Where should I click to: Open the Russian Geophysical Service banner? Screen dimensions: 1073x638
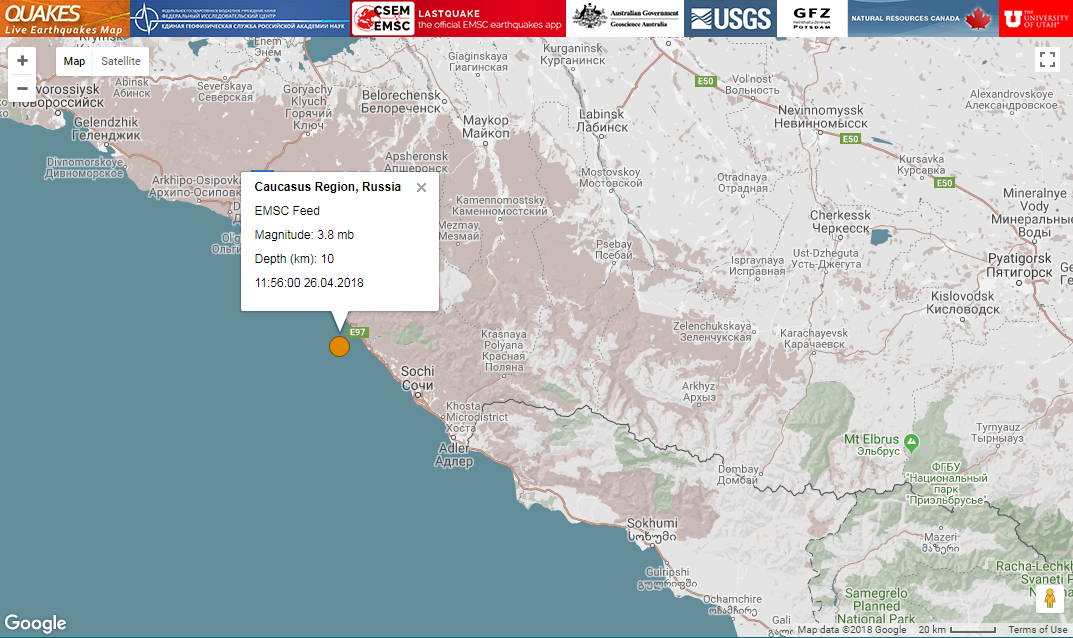[239, 18]
